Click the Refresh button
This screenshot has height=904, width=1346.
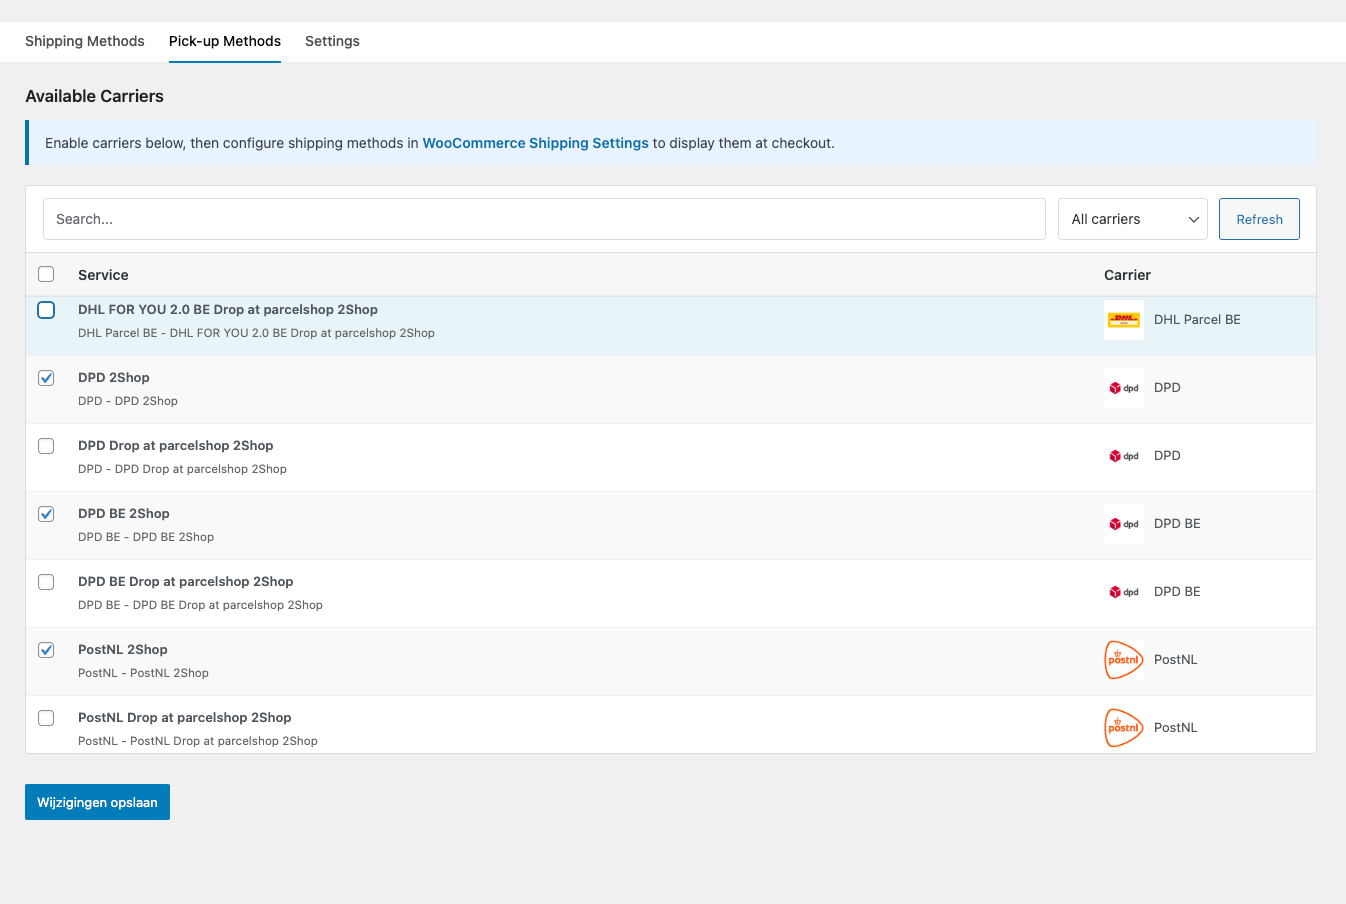(x=1259, y=219)
